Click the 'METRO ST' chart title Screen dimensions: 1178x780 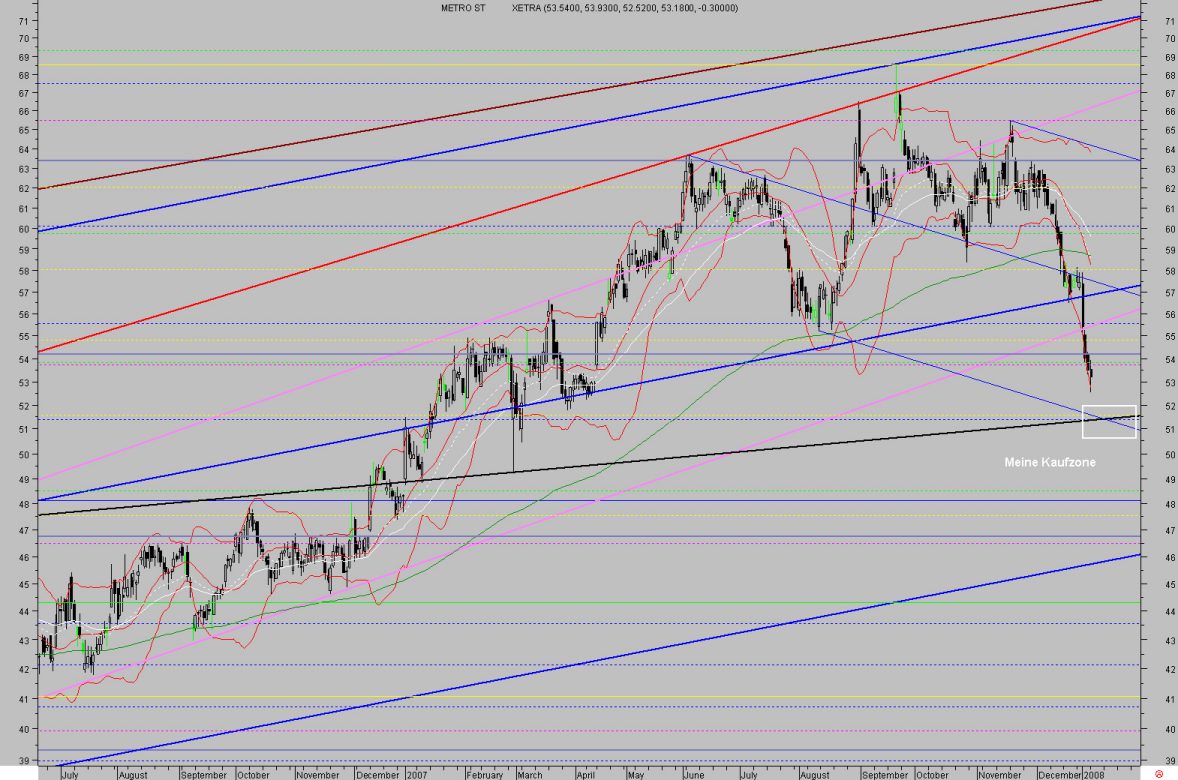[x=463, y=8]
